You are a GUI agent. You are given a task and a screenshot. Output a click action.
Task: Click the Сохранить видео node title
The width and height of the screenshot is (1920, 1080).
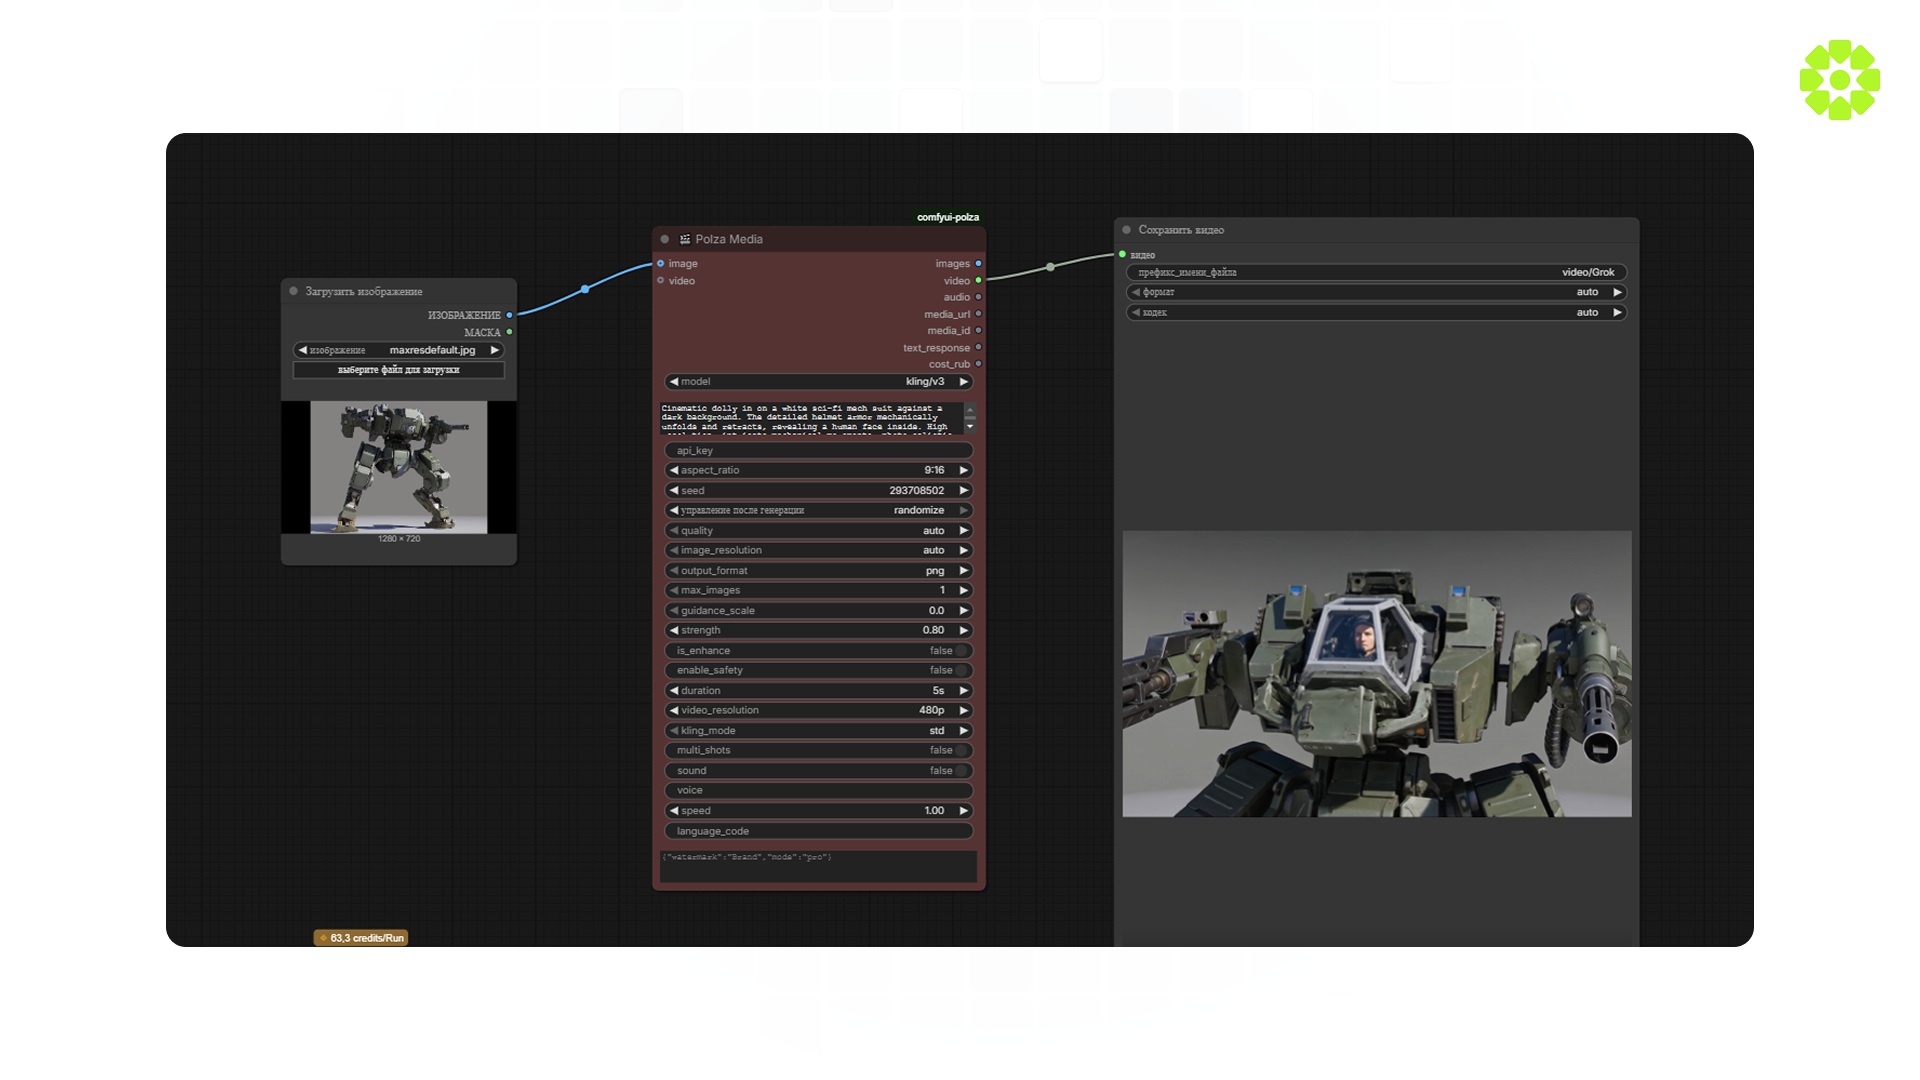(x=1181, y=230)
